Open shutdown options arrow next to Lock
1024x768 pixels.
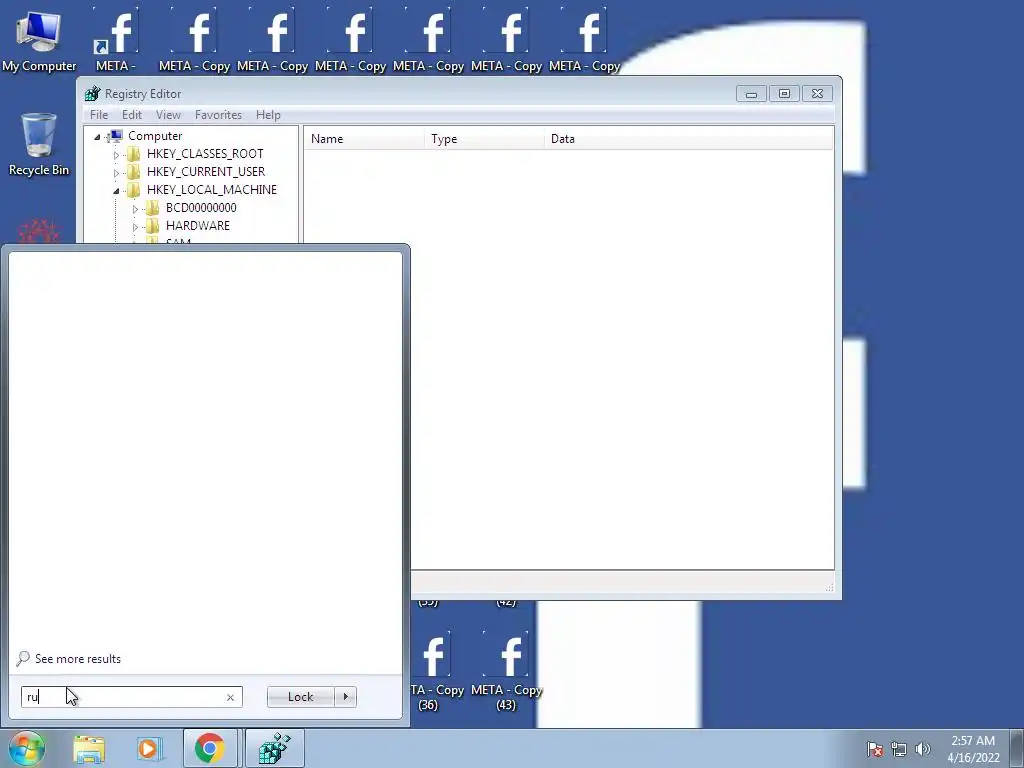[345, 697]
